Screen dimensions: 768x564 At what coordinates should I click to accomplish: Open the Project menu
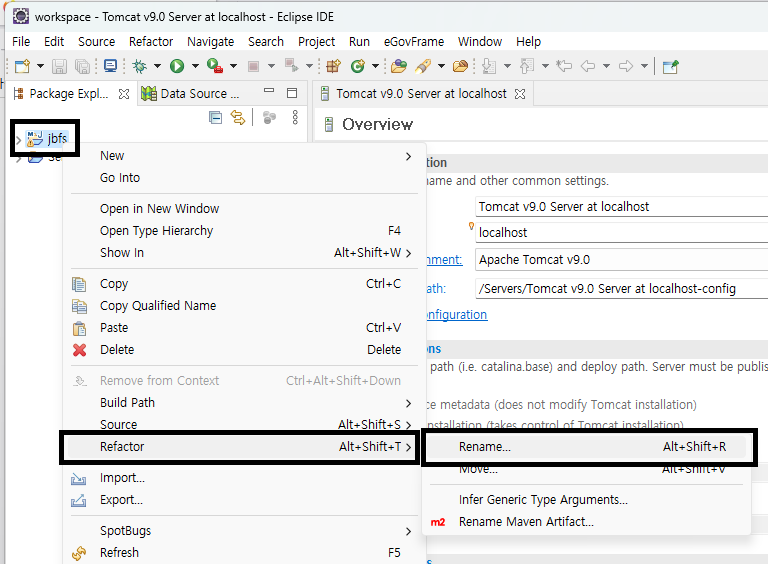[316, 42]
